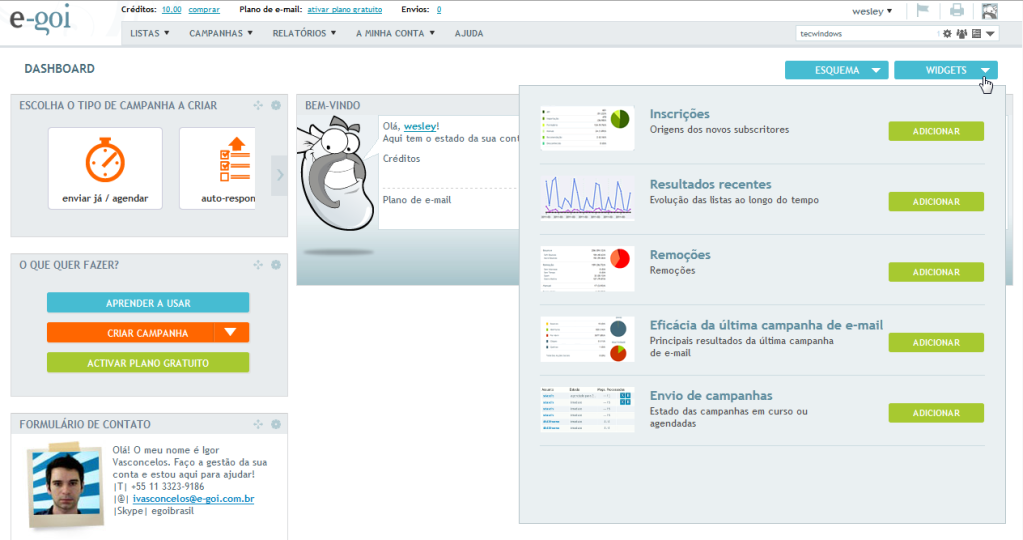Select the 'enviar já / agendar' stopwatch icon
The width and height of the screenshot is (1023, 540).
(104, 160)
